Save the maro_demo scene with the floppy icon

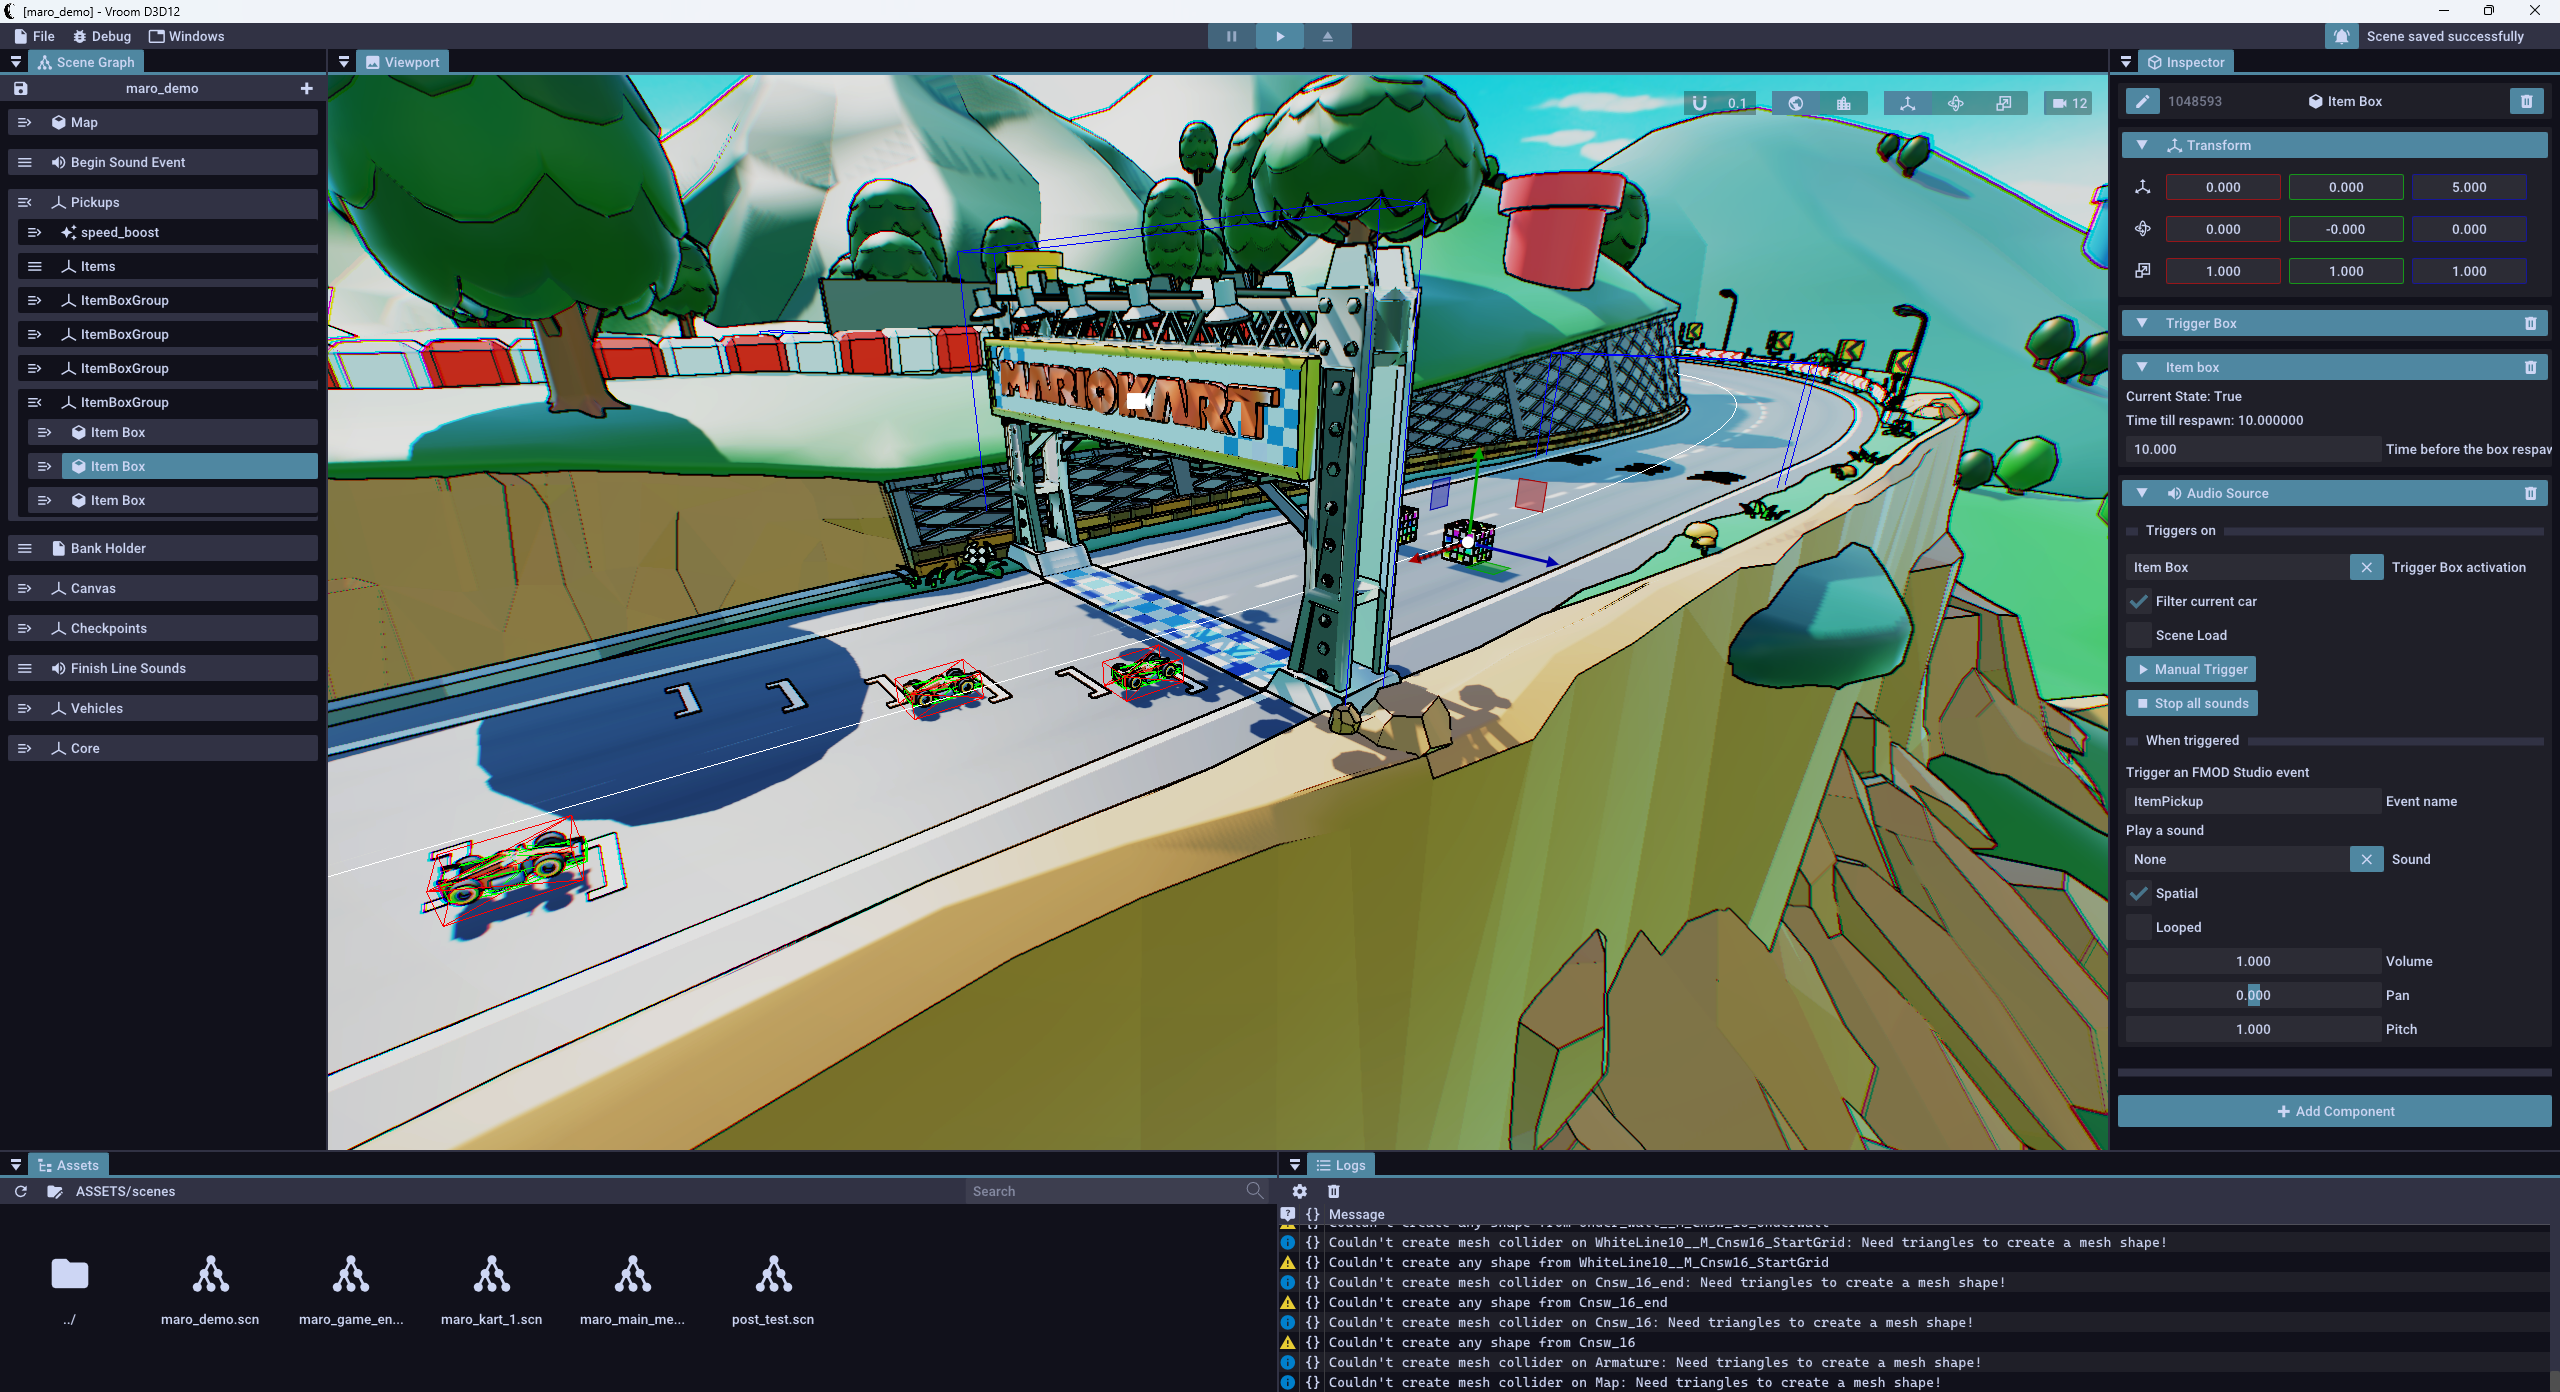[20, 88]
